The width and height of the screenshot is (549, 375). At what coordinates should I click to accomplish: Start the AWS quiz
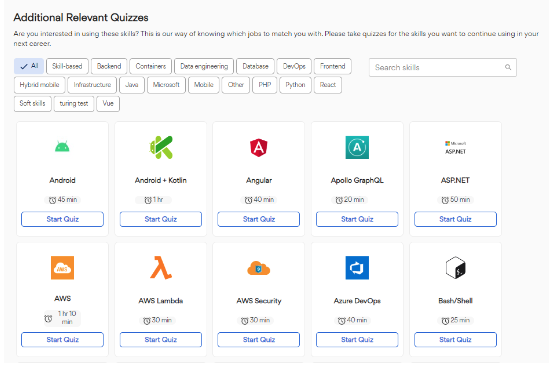62,340
